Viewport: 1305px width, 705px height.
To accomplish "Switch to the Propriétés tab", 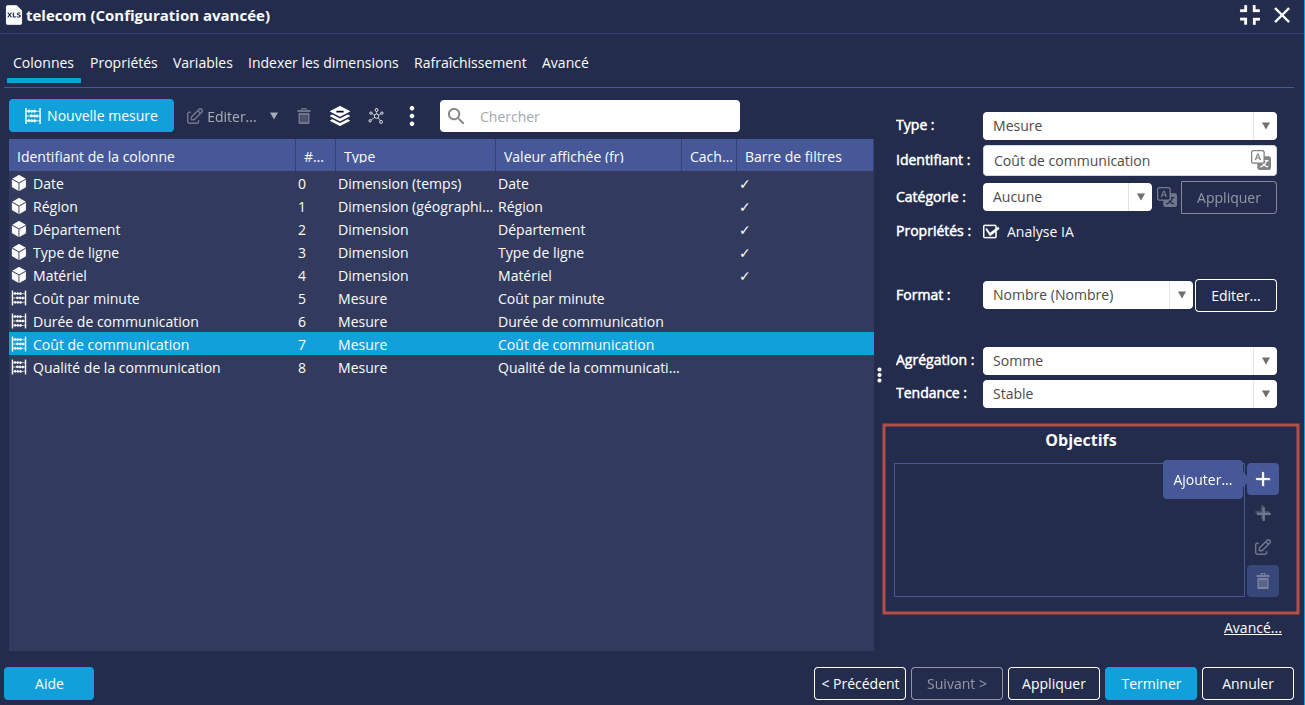I will pyautogui.click(x=124, y=63).
